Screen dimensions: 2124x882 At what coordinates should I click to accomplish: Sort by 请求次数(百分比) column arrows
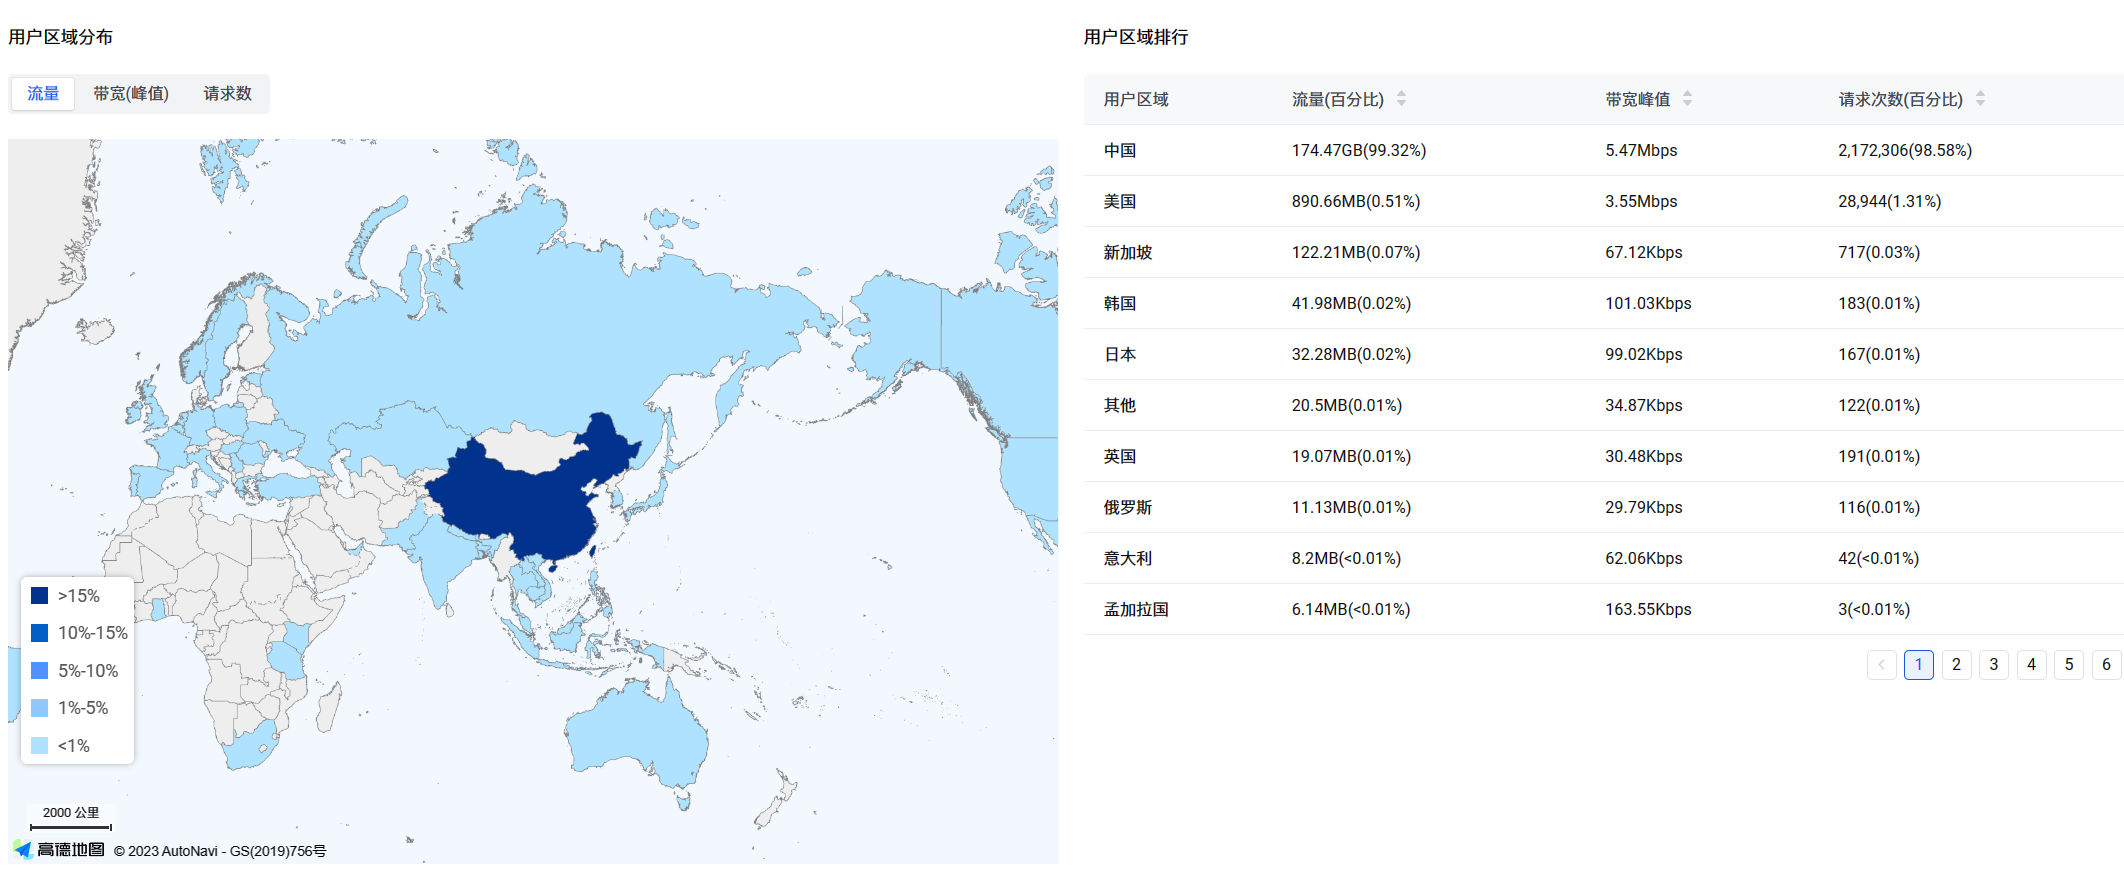1980,98
